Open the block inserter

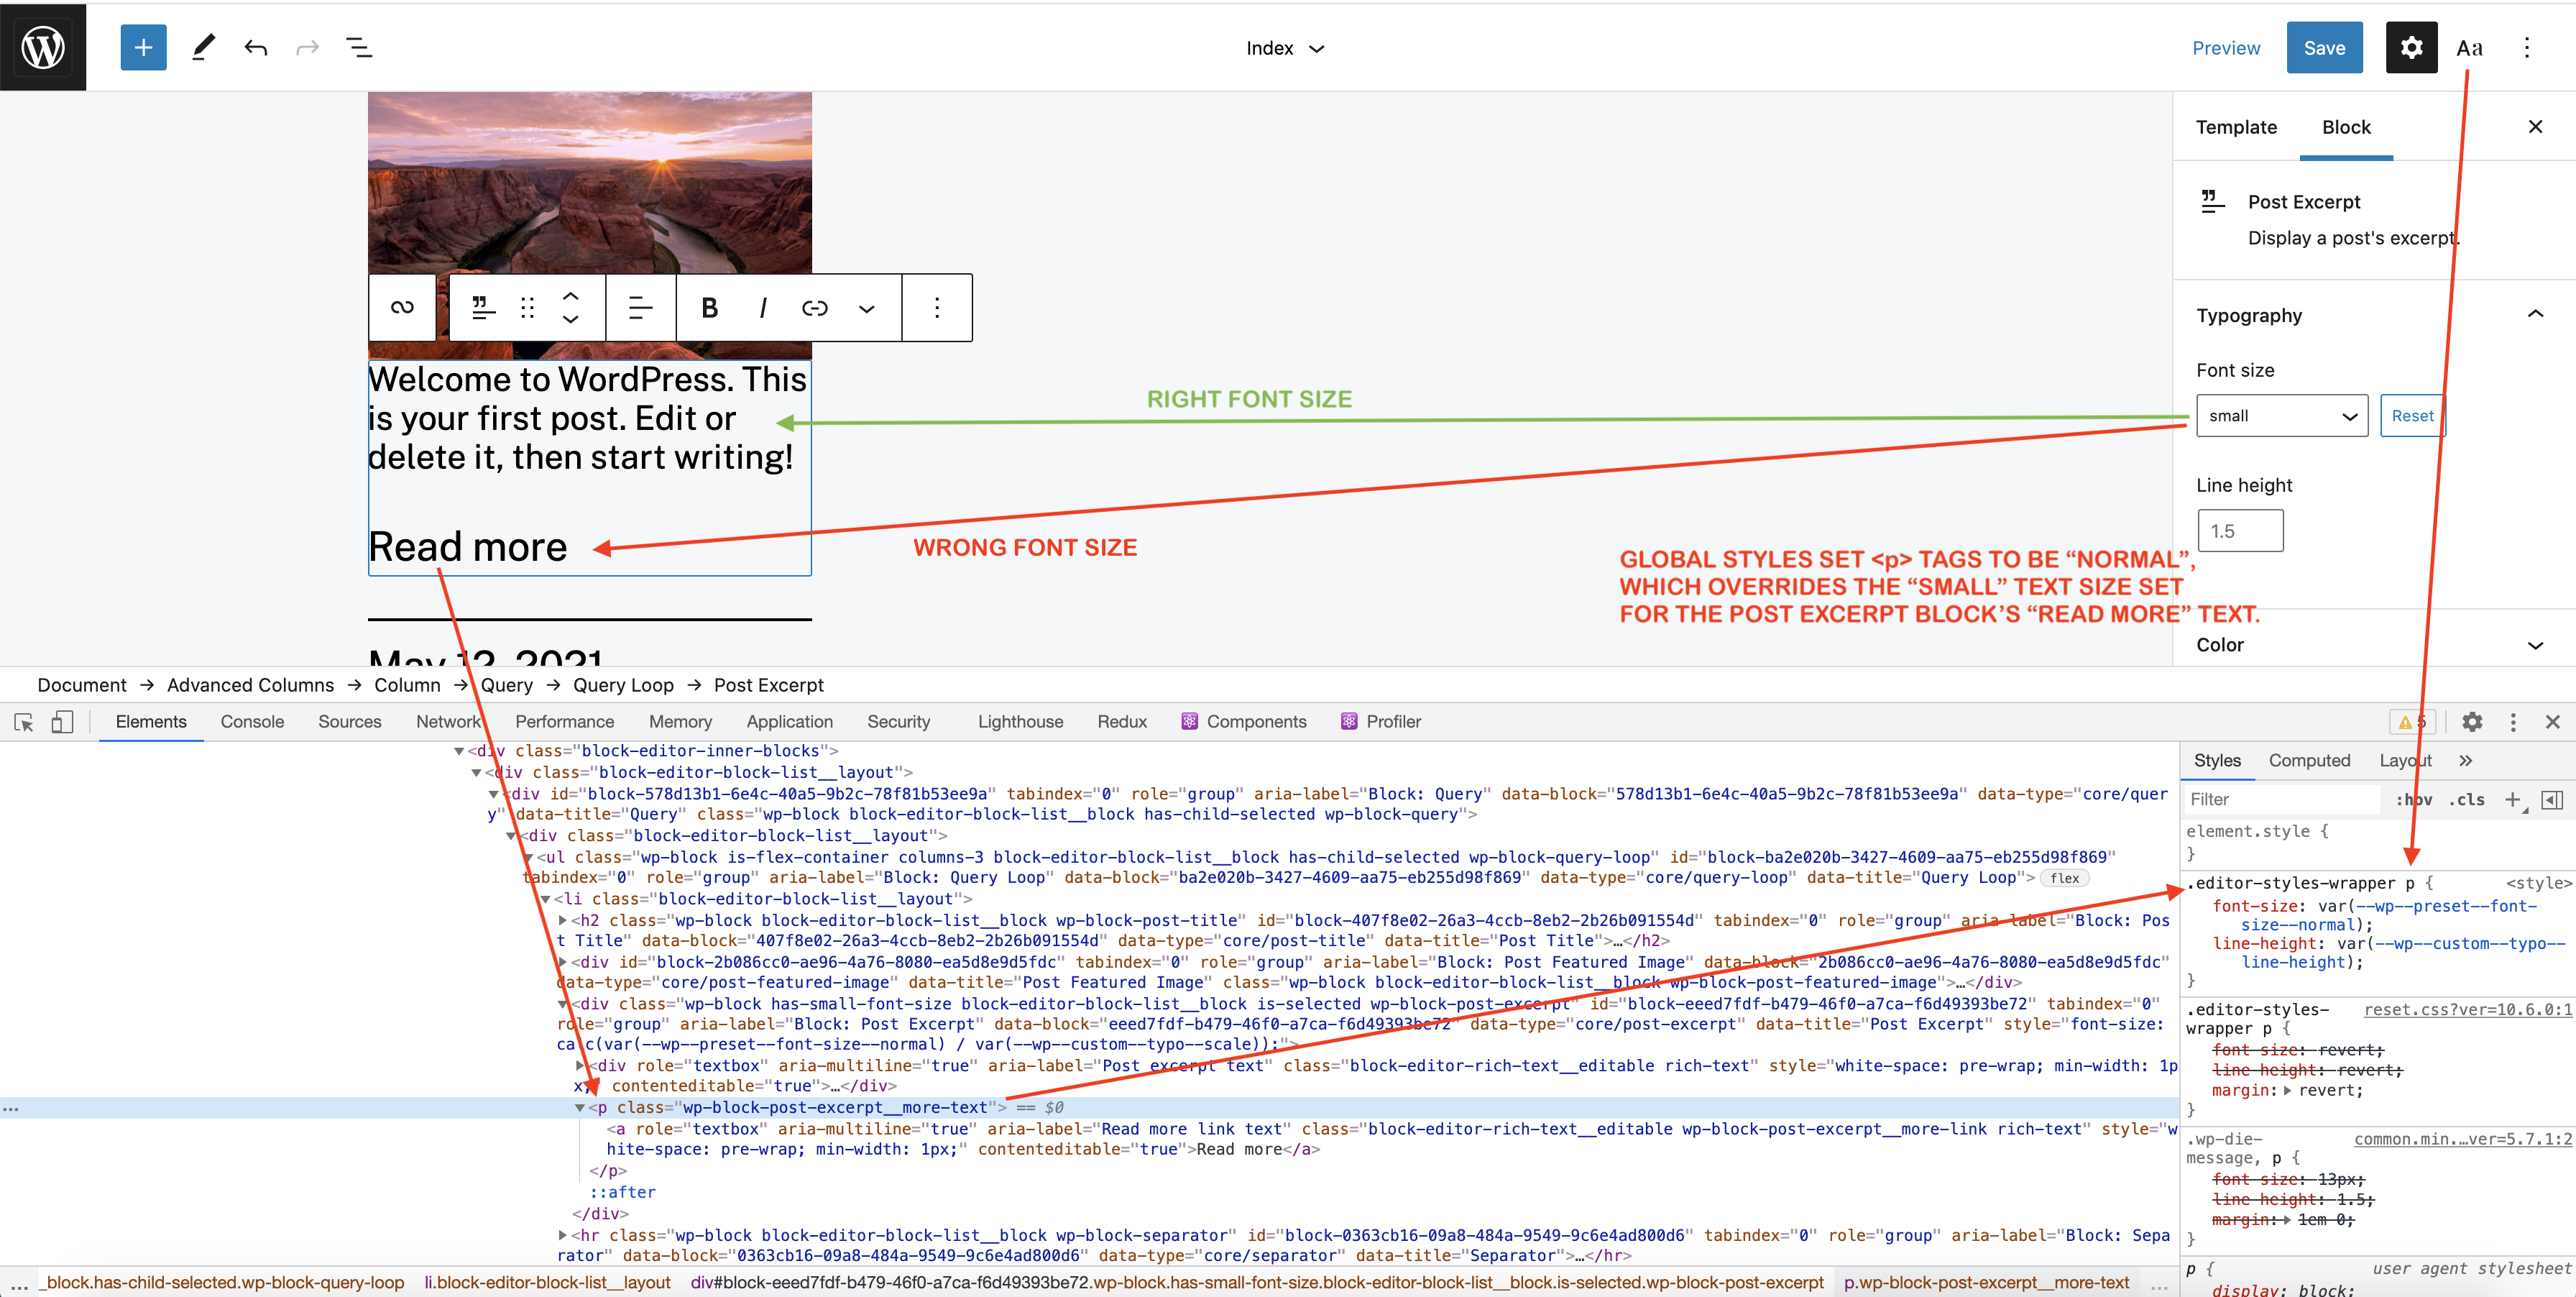pyautogui.click(x=143, y=47)
